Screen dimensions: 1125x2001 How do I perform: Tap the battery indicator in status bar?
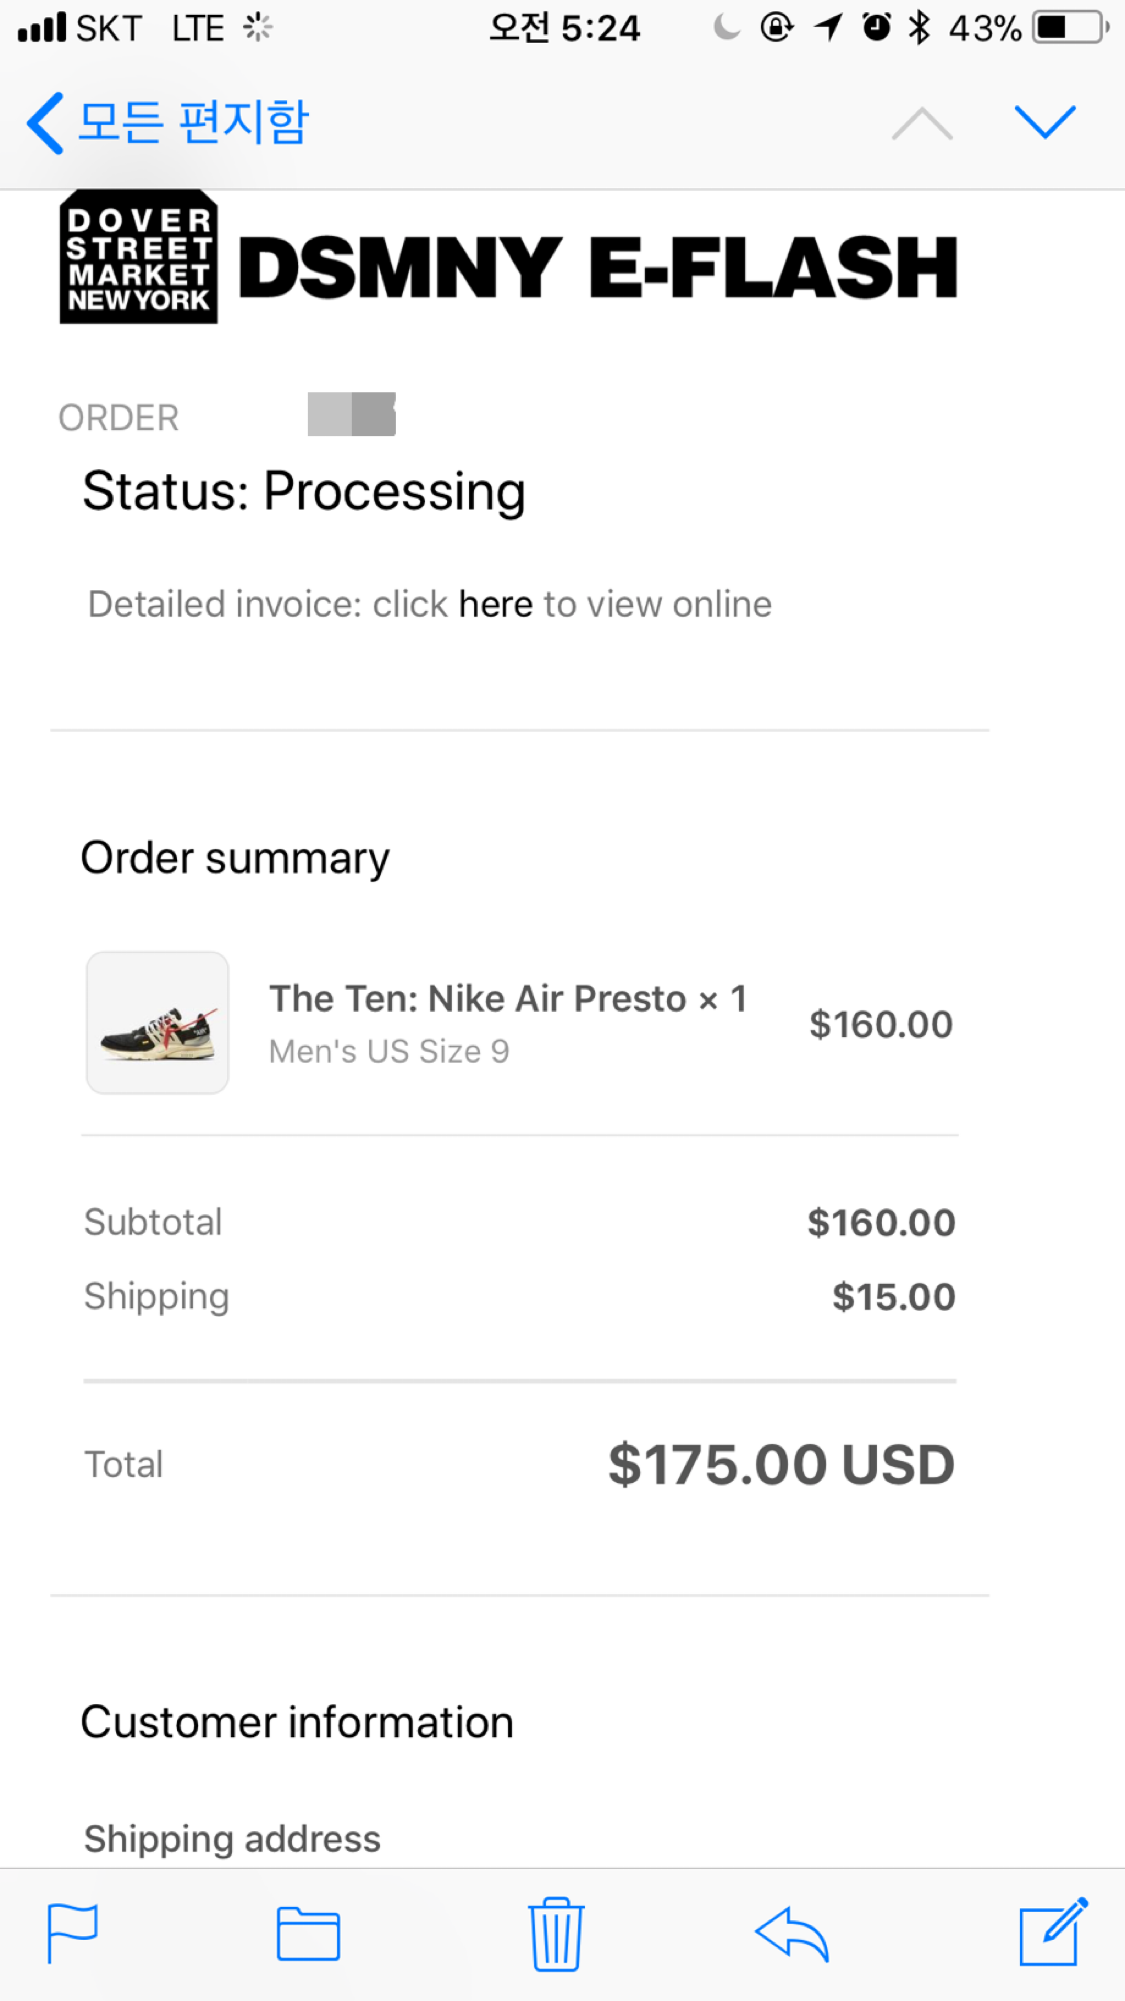1072,28
